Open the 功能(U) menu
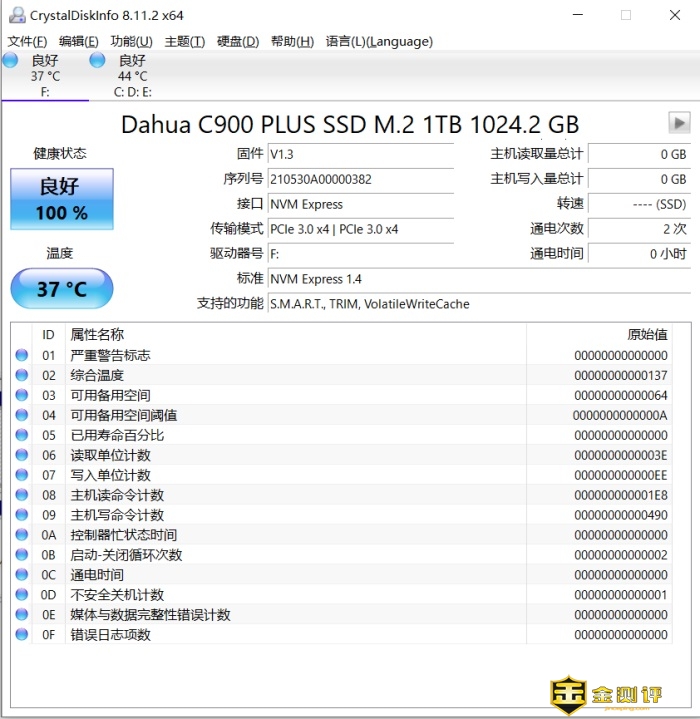 [x=131, y=41]
